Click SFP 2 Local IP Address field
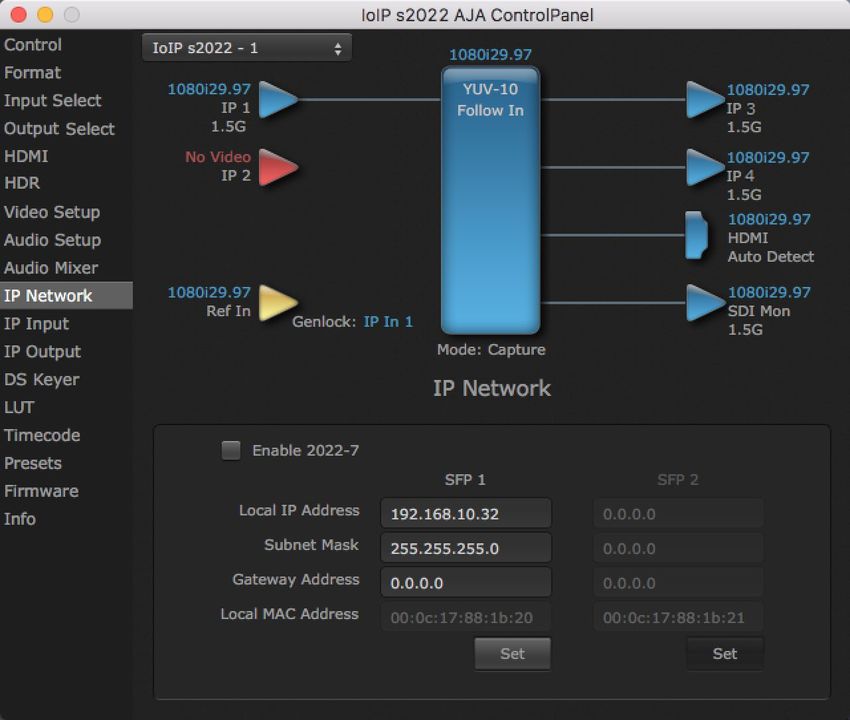Screen dimensions: 850x720 point(678,513)
